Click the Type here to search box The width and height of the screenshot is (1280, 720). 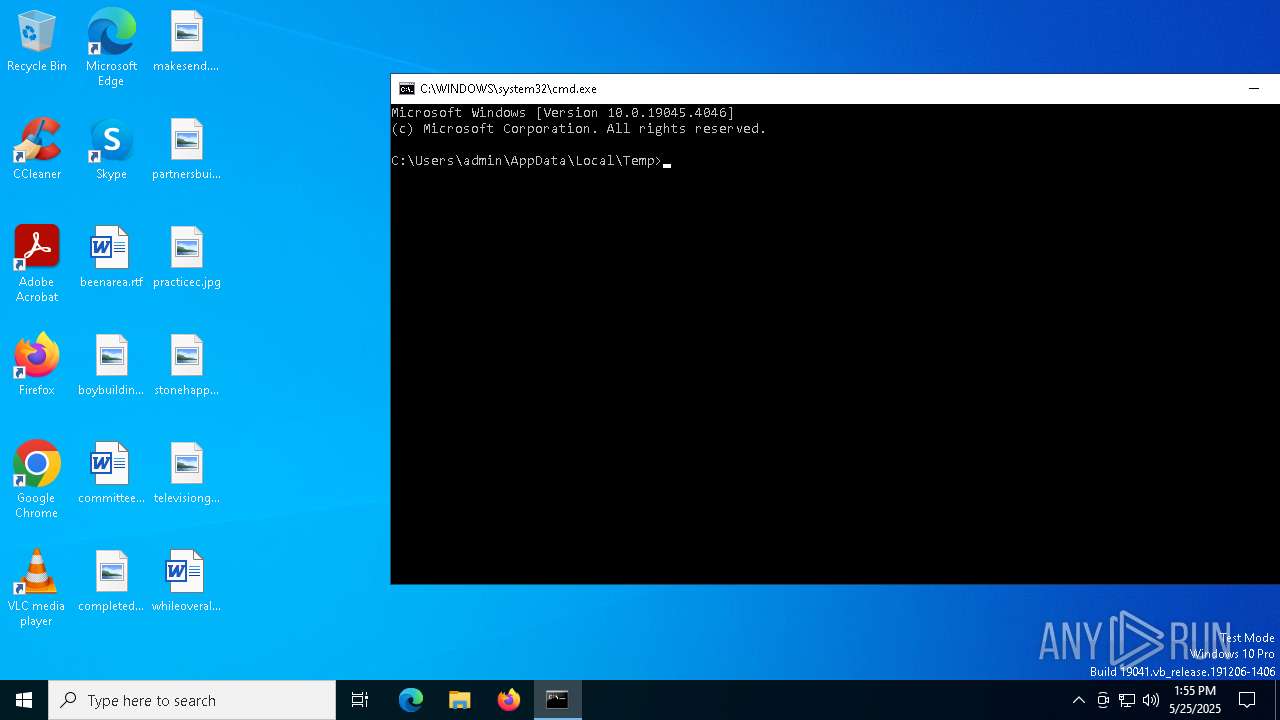(x=192, y=700)
